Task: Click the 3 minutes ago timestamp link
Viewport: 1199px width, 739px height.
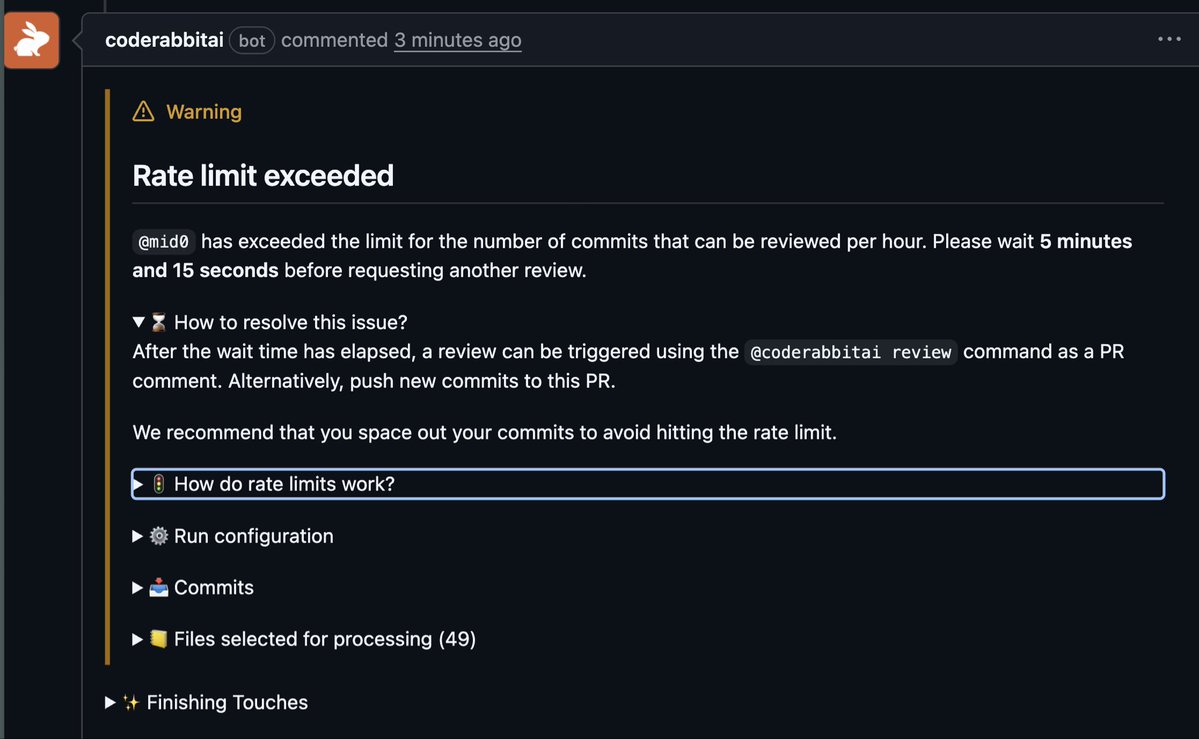Action: pyautogui.click(x=457, y=41)
